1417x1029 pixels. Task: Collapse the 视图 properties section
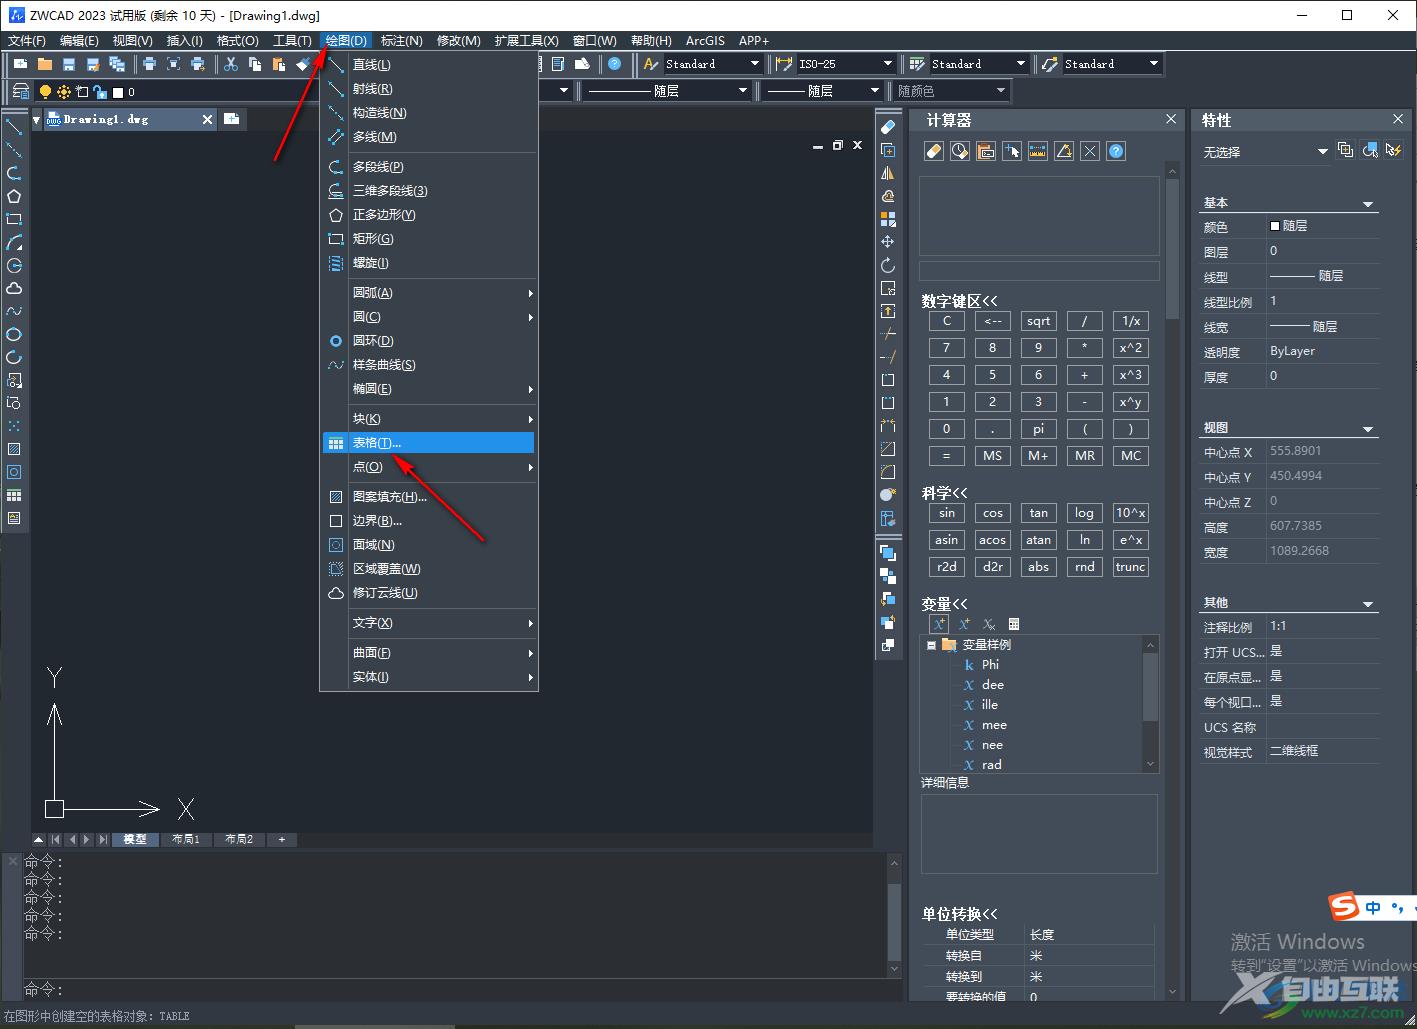(1368, 429)
